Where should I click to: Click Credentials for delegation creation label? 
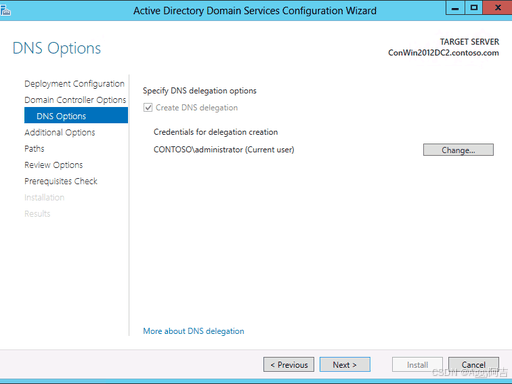coord(215,132)
